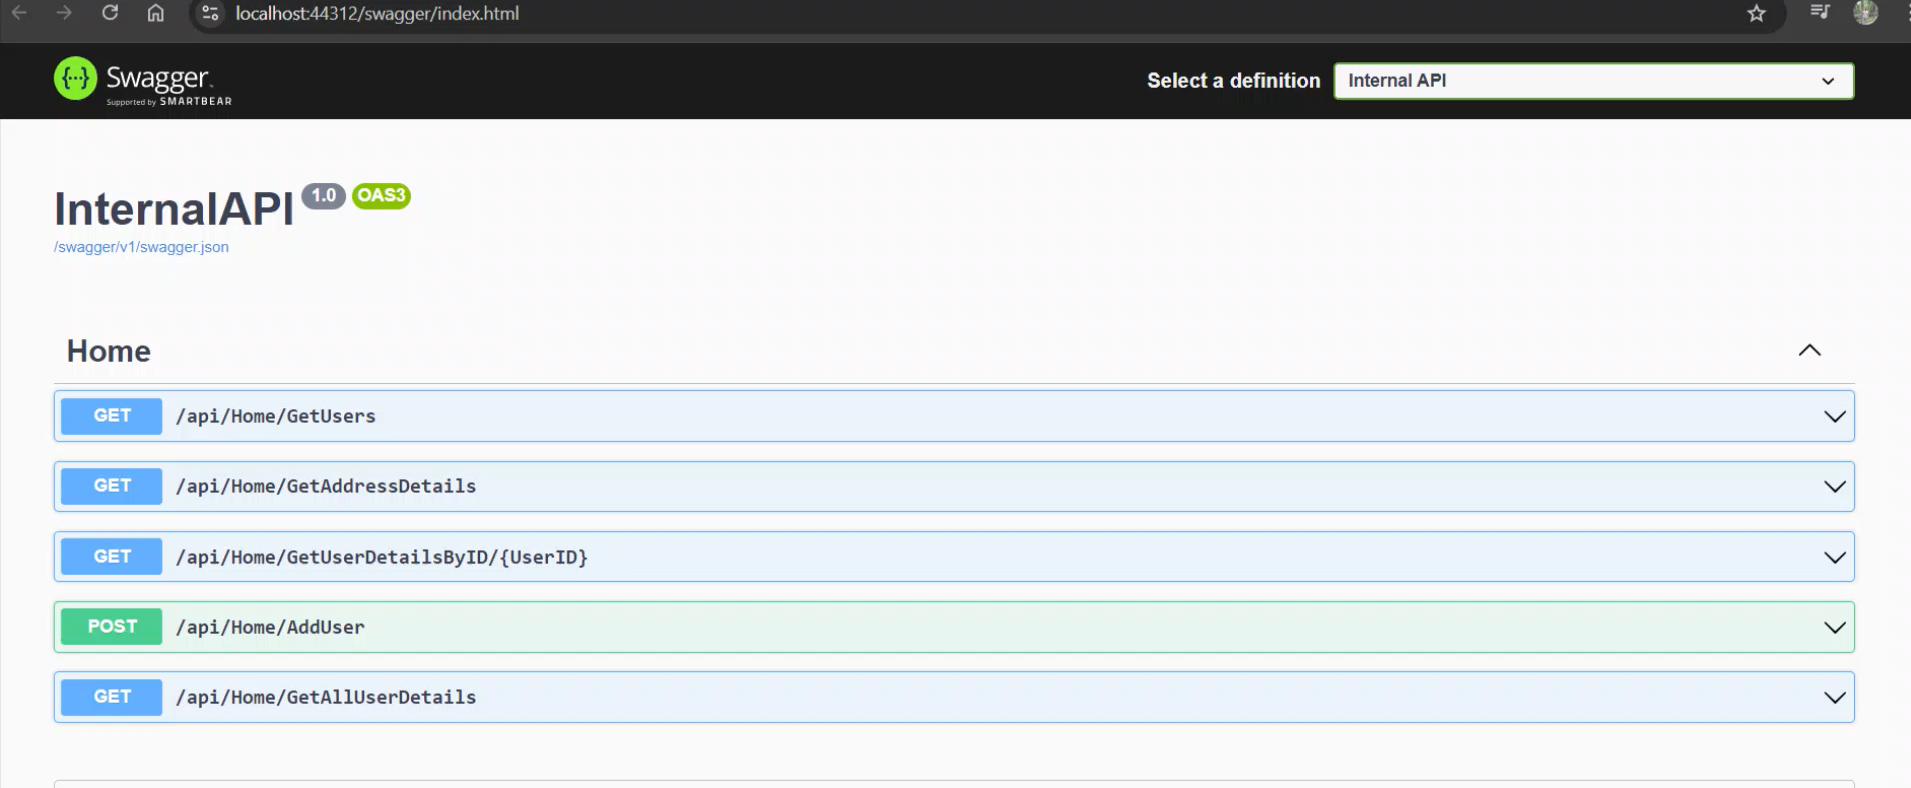This screenshot has width=1911, height=788.
Task: View site information icon in address bar
Action: [210, 13]
